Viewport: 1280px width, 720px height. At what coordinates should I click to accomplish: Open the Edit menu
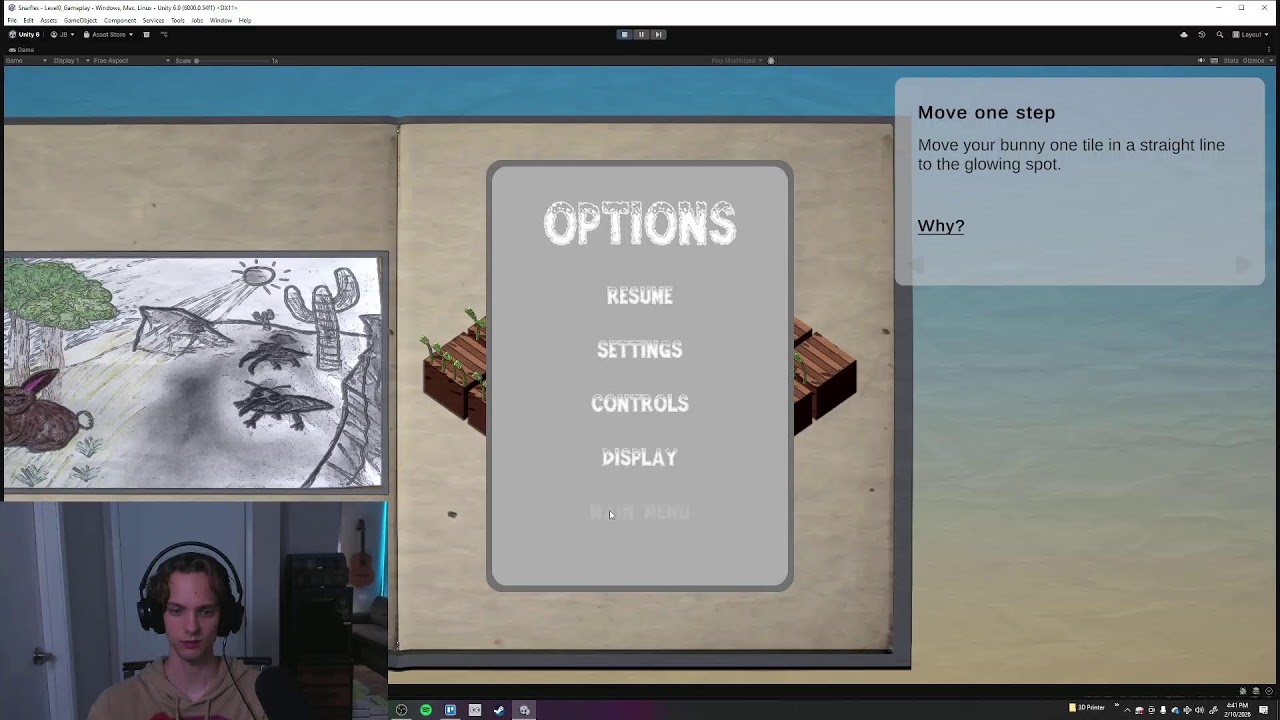(x=28, y=20)
